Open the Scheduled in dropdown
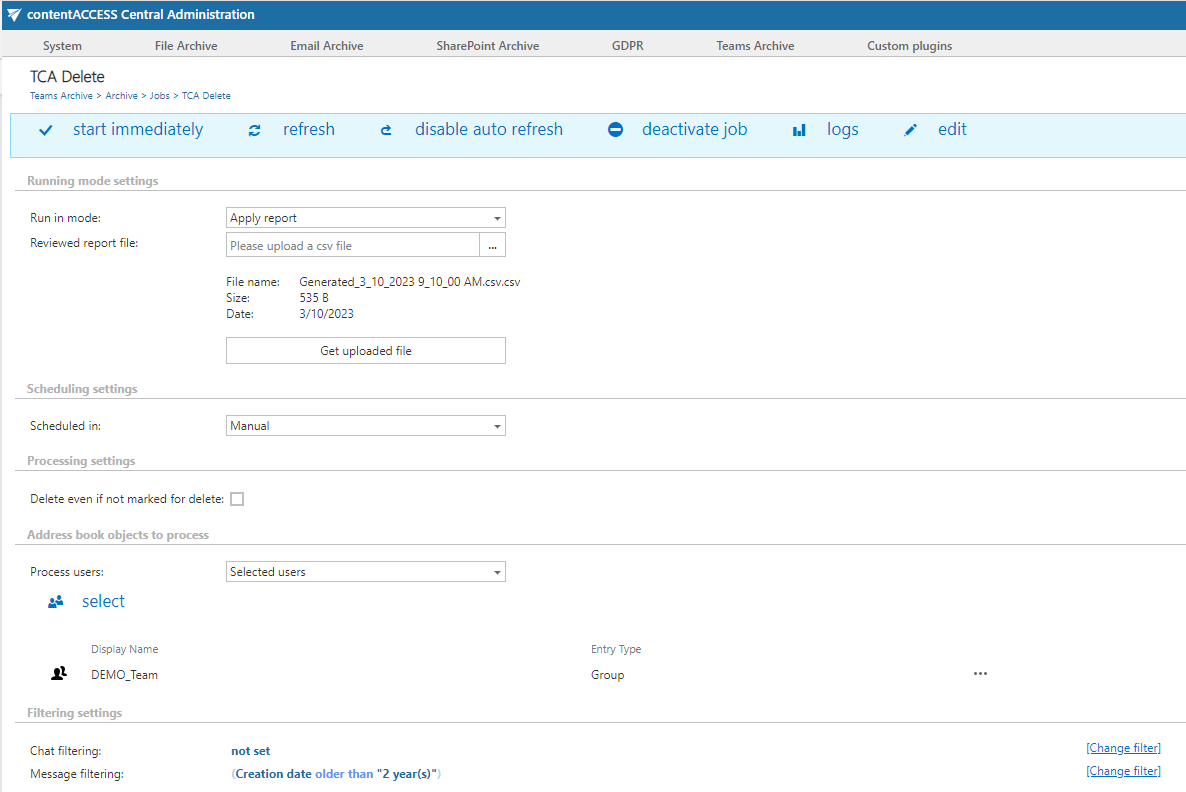 pos(366,426)
